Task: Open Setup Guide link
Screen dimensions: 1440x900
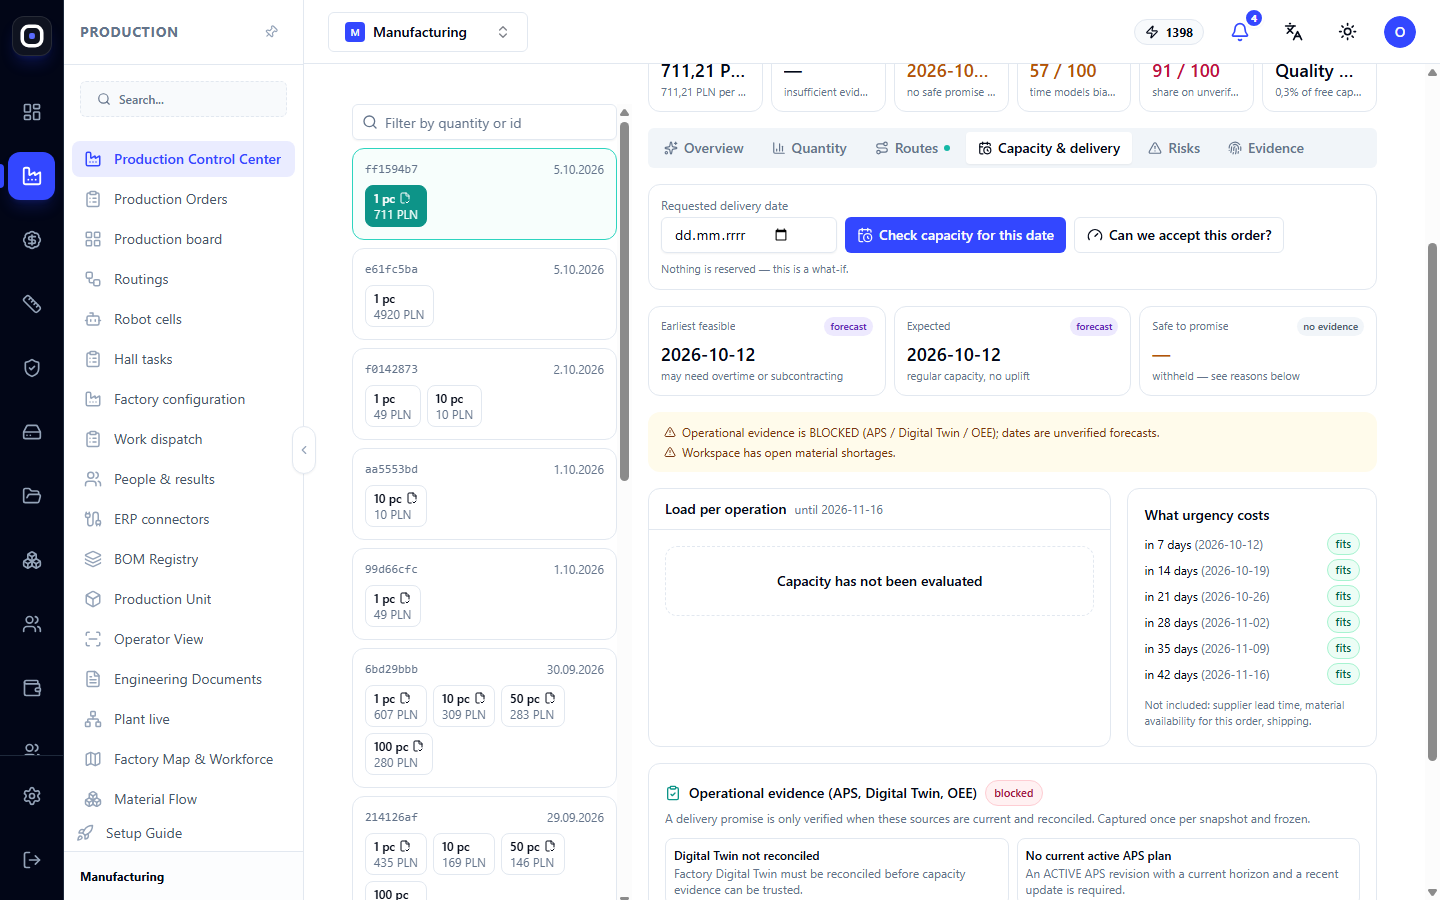Action: 143,833
